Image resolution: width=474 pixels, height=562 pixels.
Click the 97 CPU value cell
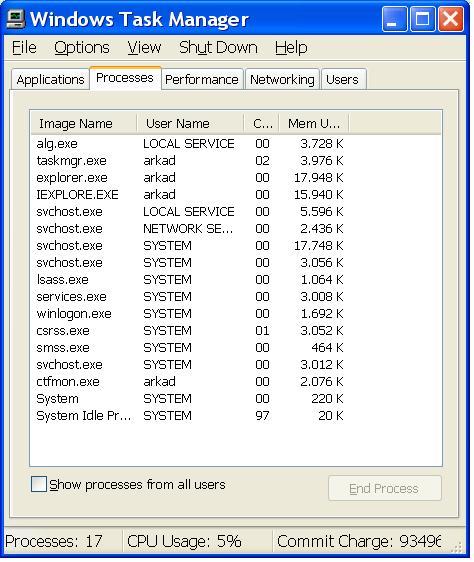coord(262,416)
